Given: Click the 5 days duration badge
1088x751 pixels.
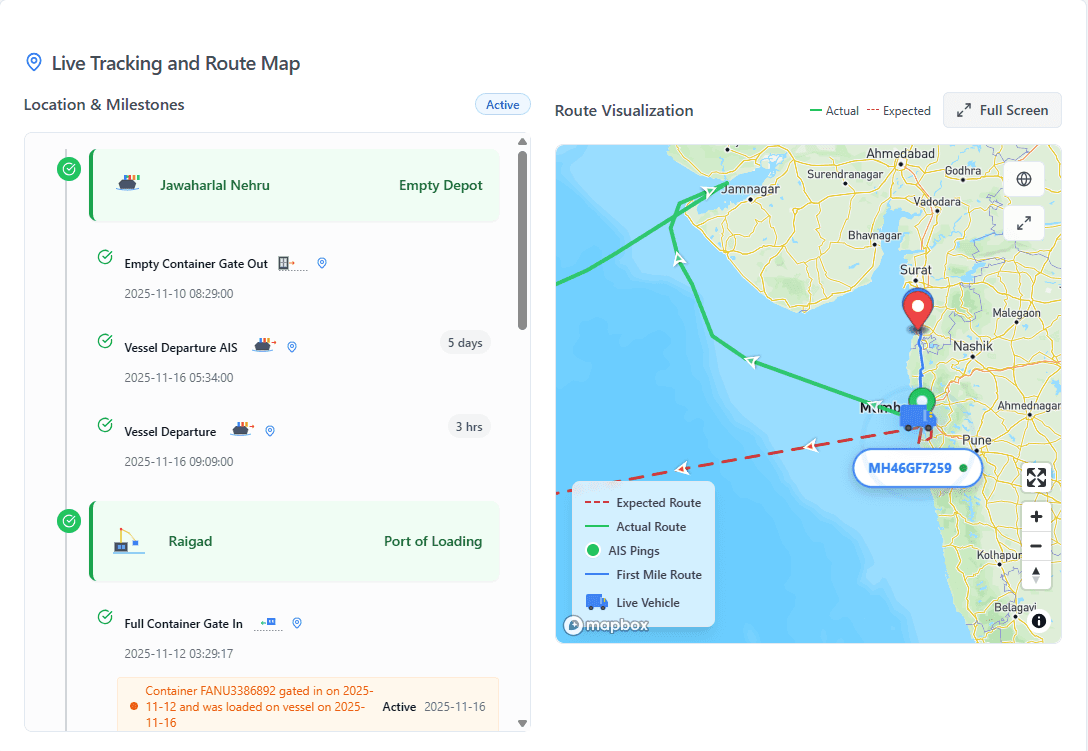Looking at the screenshot, I should (465, 343).
